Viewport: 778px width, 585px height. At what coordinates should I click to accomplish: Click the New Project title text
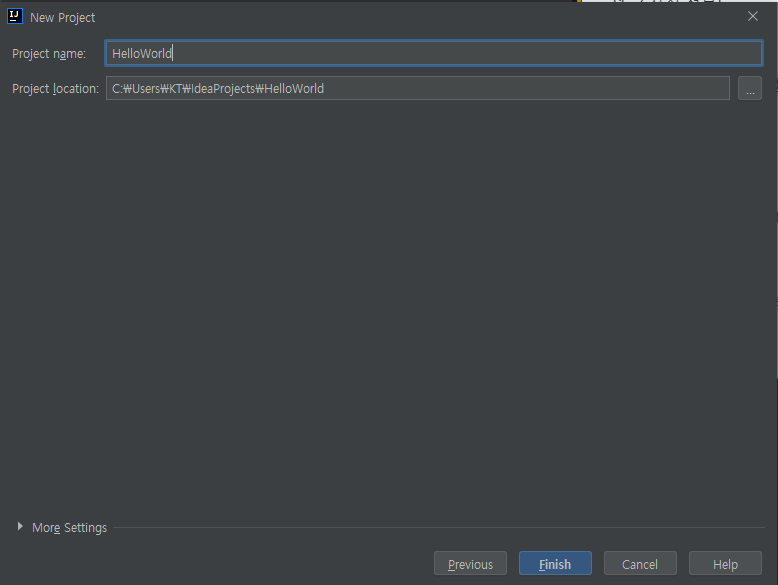point(63,18)
